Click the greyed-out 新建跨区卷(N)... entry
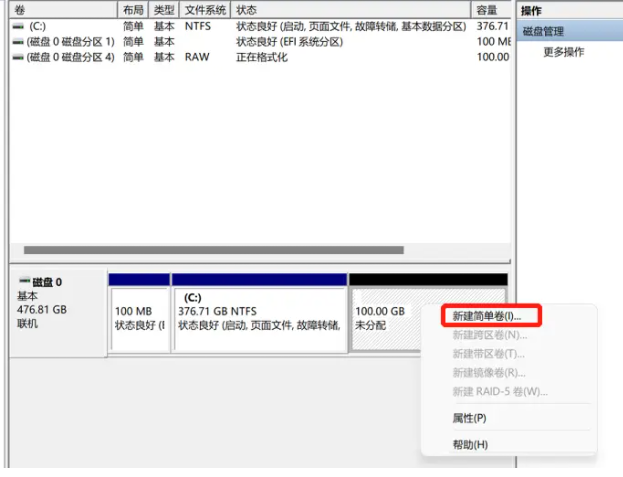Screen dimensions: 623x477 [x=489, y=335]
